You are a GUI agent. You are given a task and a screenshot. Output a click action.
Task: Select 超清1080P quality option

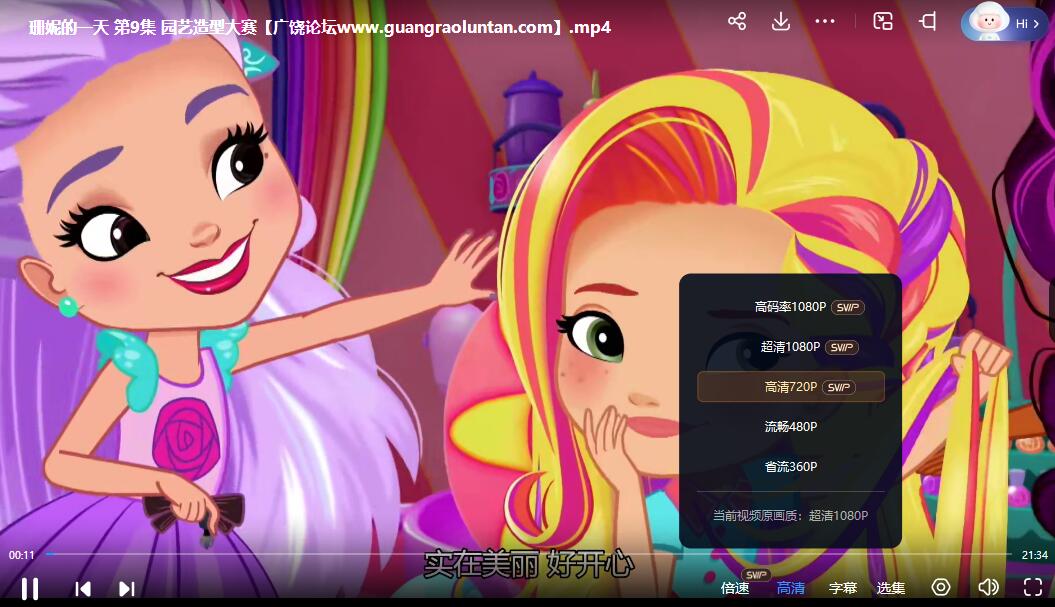pos(791,347)
